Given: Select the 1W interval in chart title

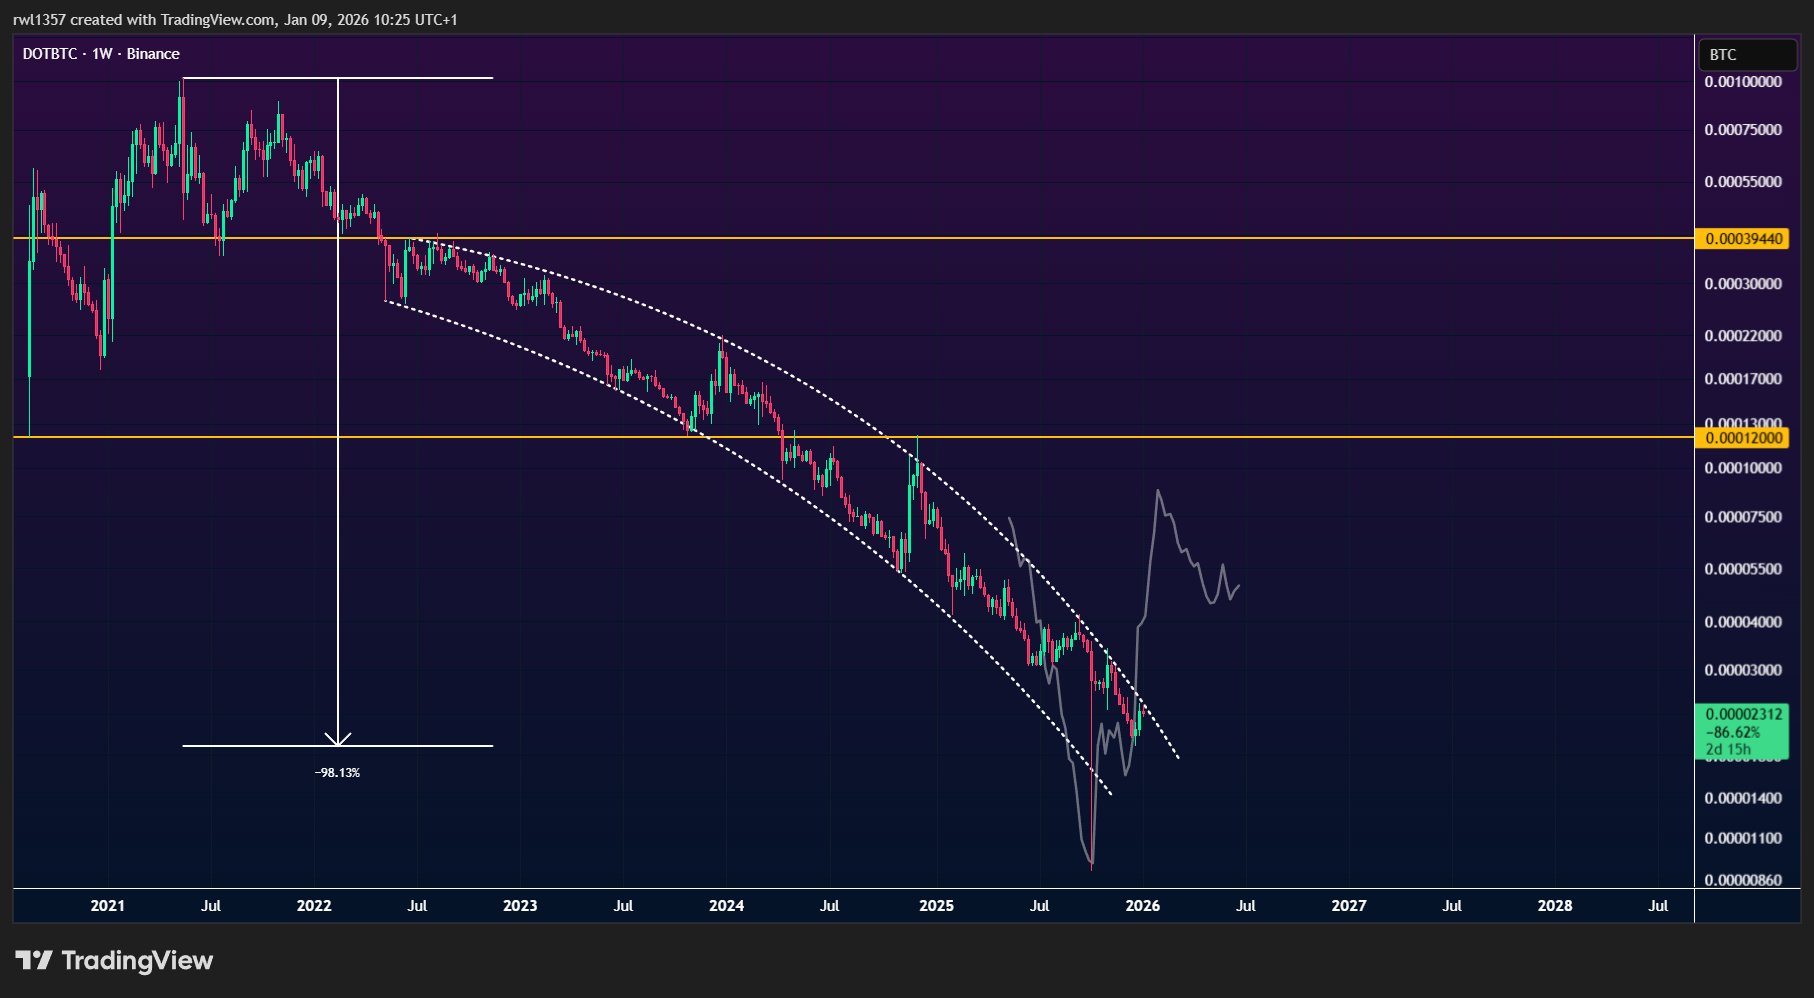Looking at the screenshot, I should tap(102, 54).
